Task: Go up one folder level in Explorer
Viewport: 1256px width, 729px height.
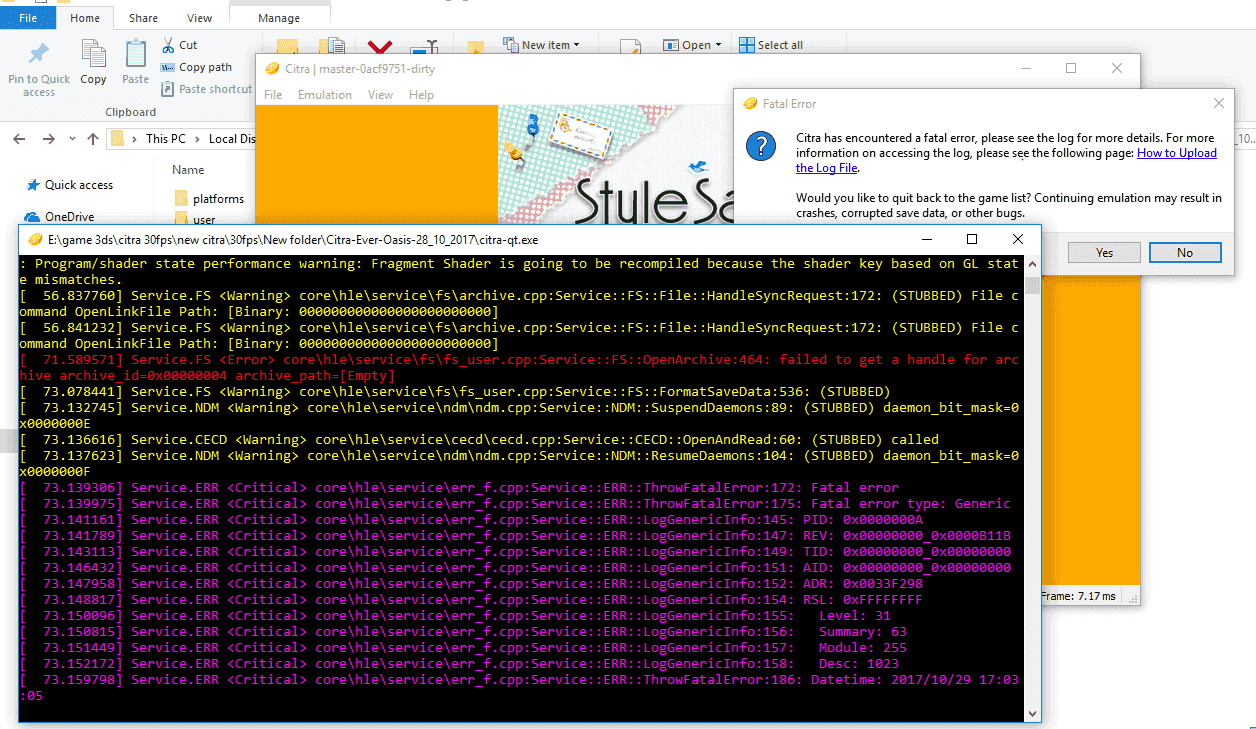Action: click(x=93, y=138)
